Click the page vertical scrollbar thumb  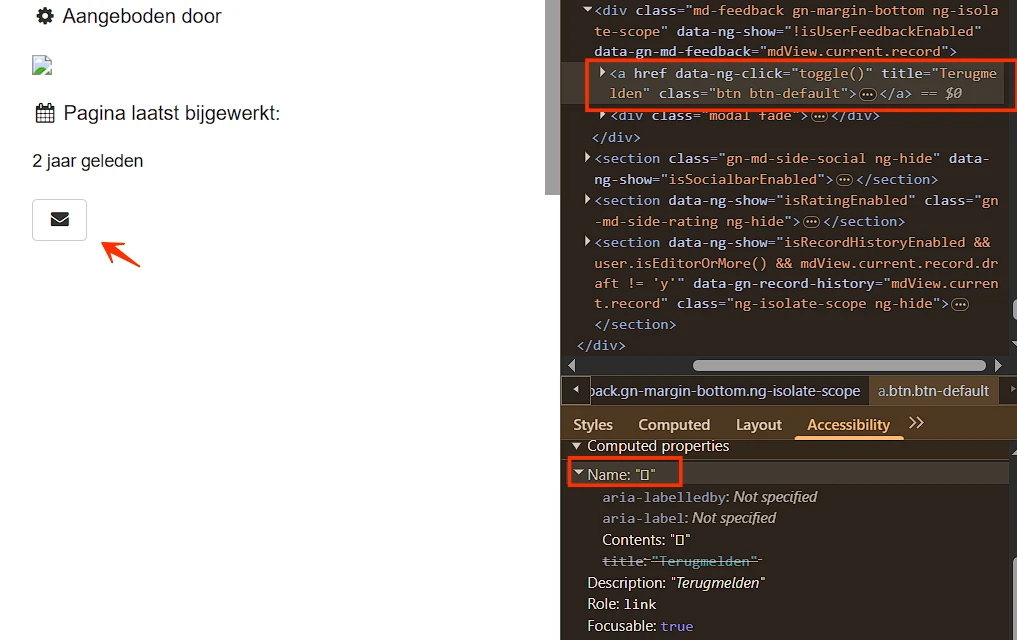click(x=552, y=97)
